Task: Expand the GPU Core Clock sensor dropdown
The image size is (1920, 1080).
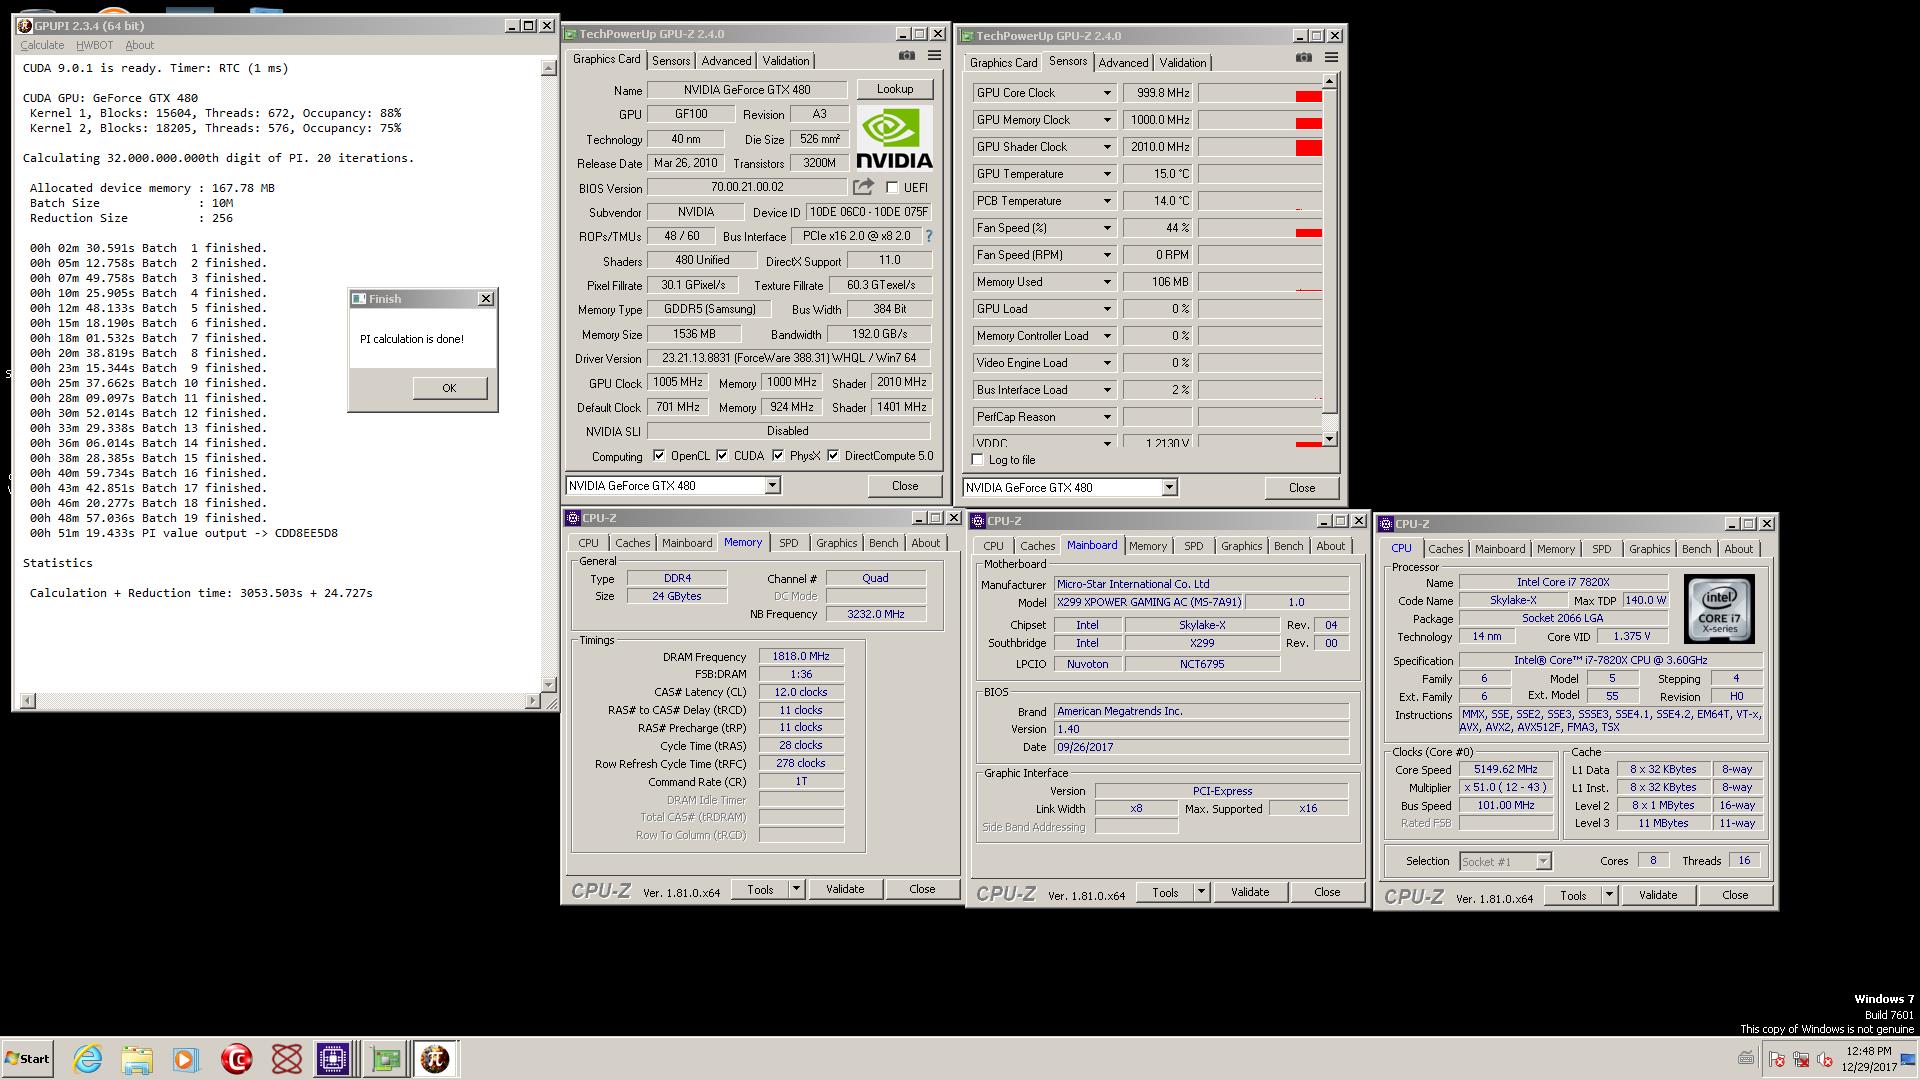Action: pos(1107,93)
